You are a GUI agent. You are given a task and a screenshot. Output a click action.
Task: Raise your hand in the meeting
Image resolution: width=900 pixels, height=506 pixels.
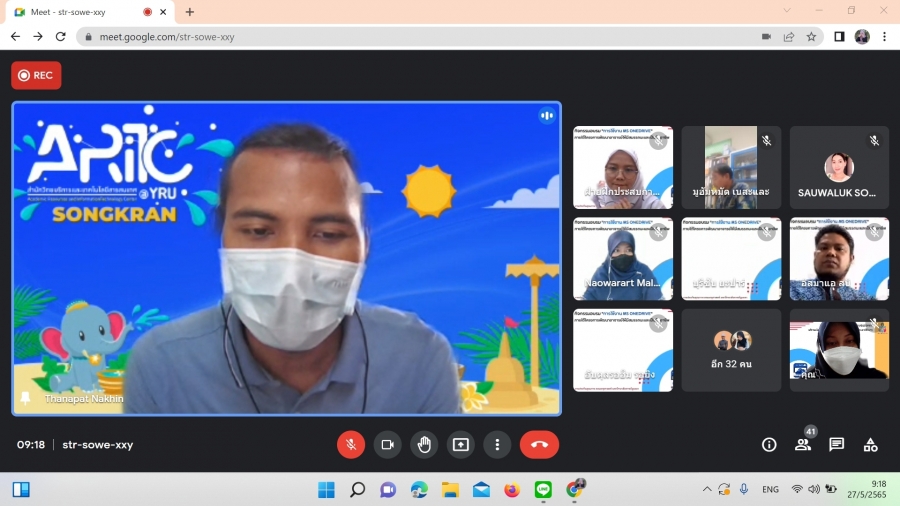[424, 445]
